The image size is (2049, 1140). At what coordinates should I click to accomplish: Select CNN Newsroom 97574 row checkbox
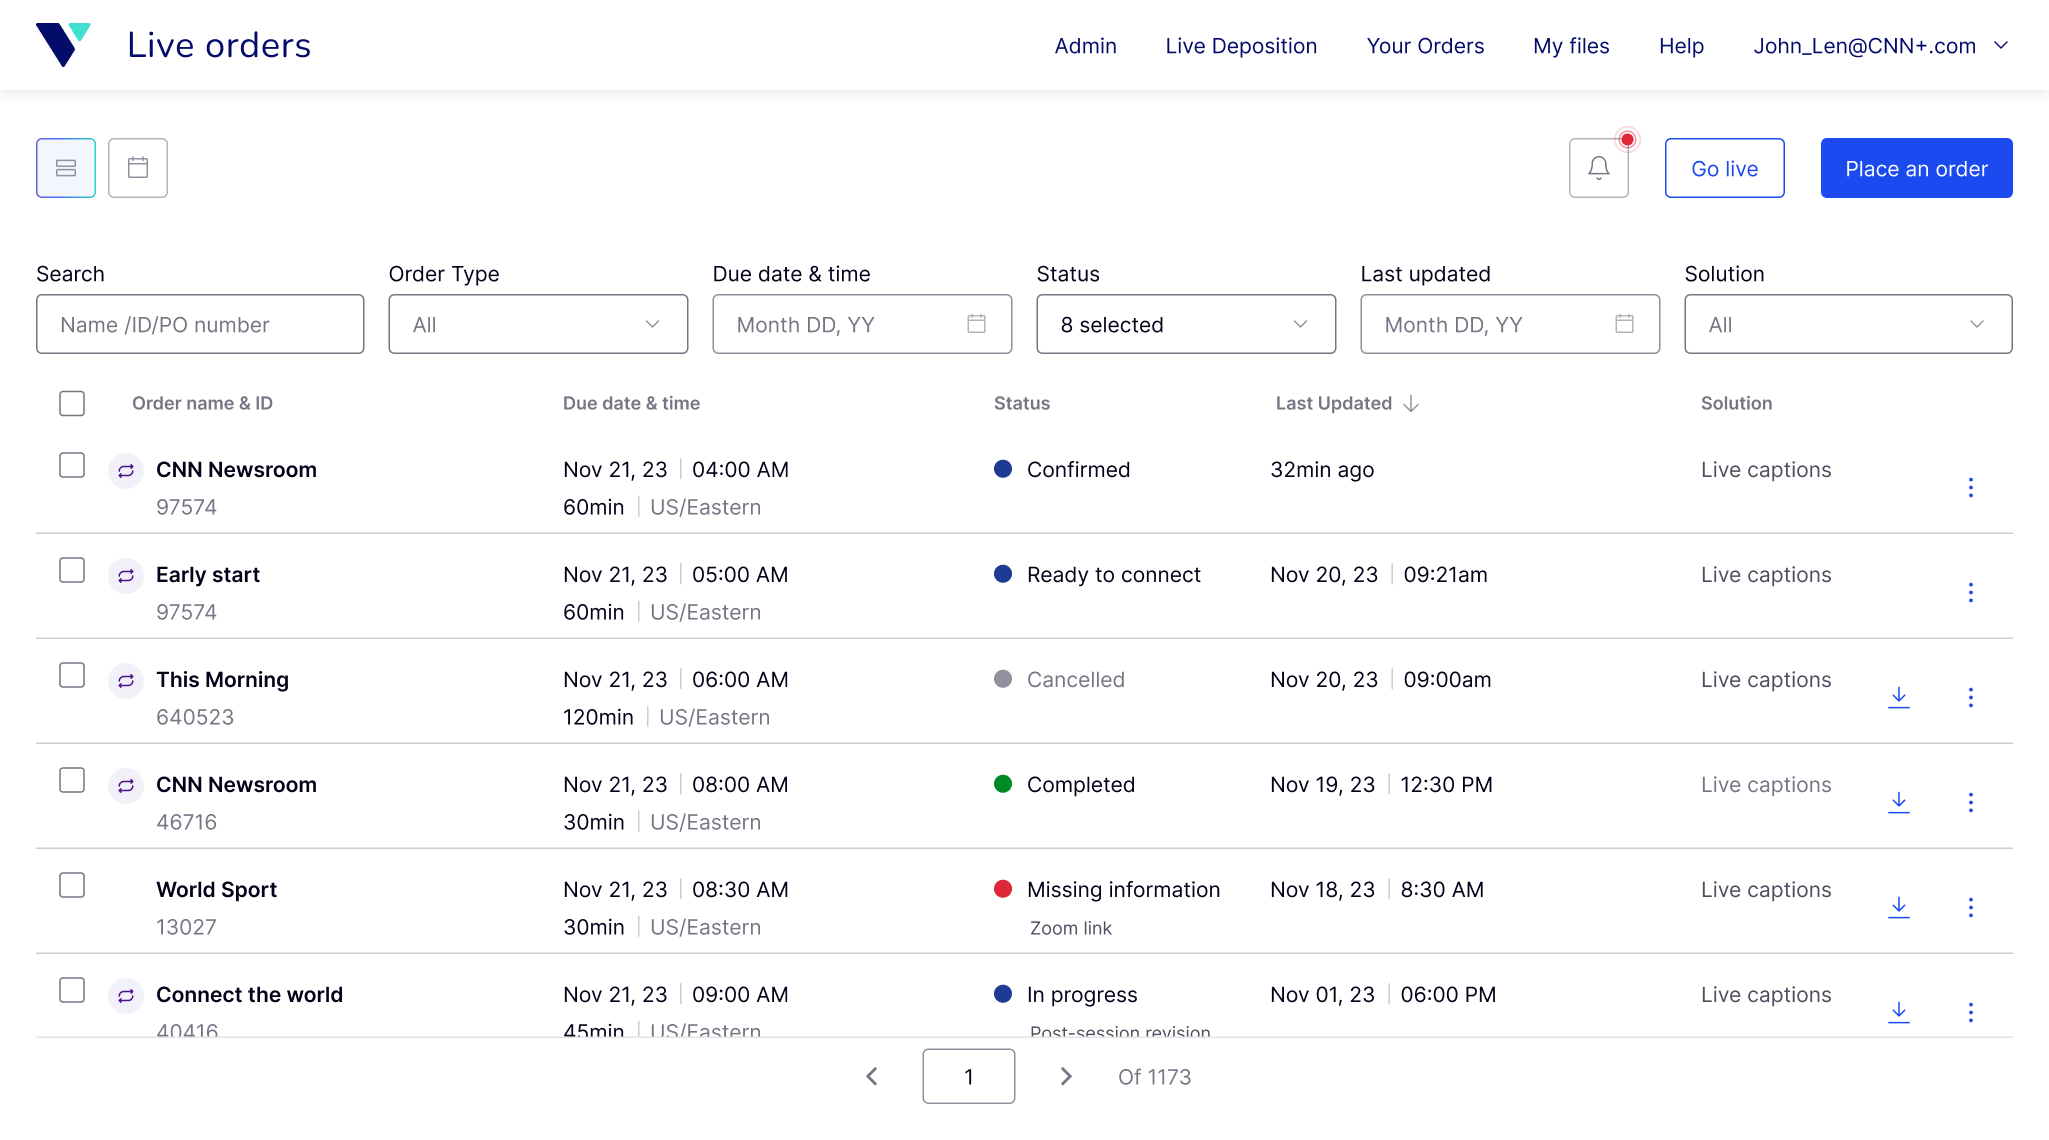click(72, 465)
